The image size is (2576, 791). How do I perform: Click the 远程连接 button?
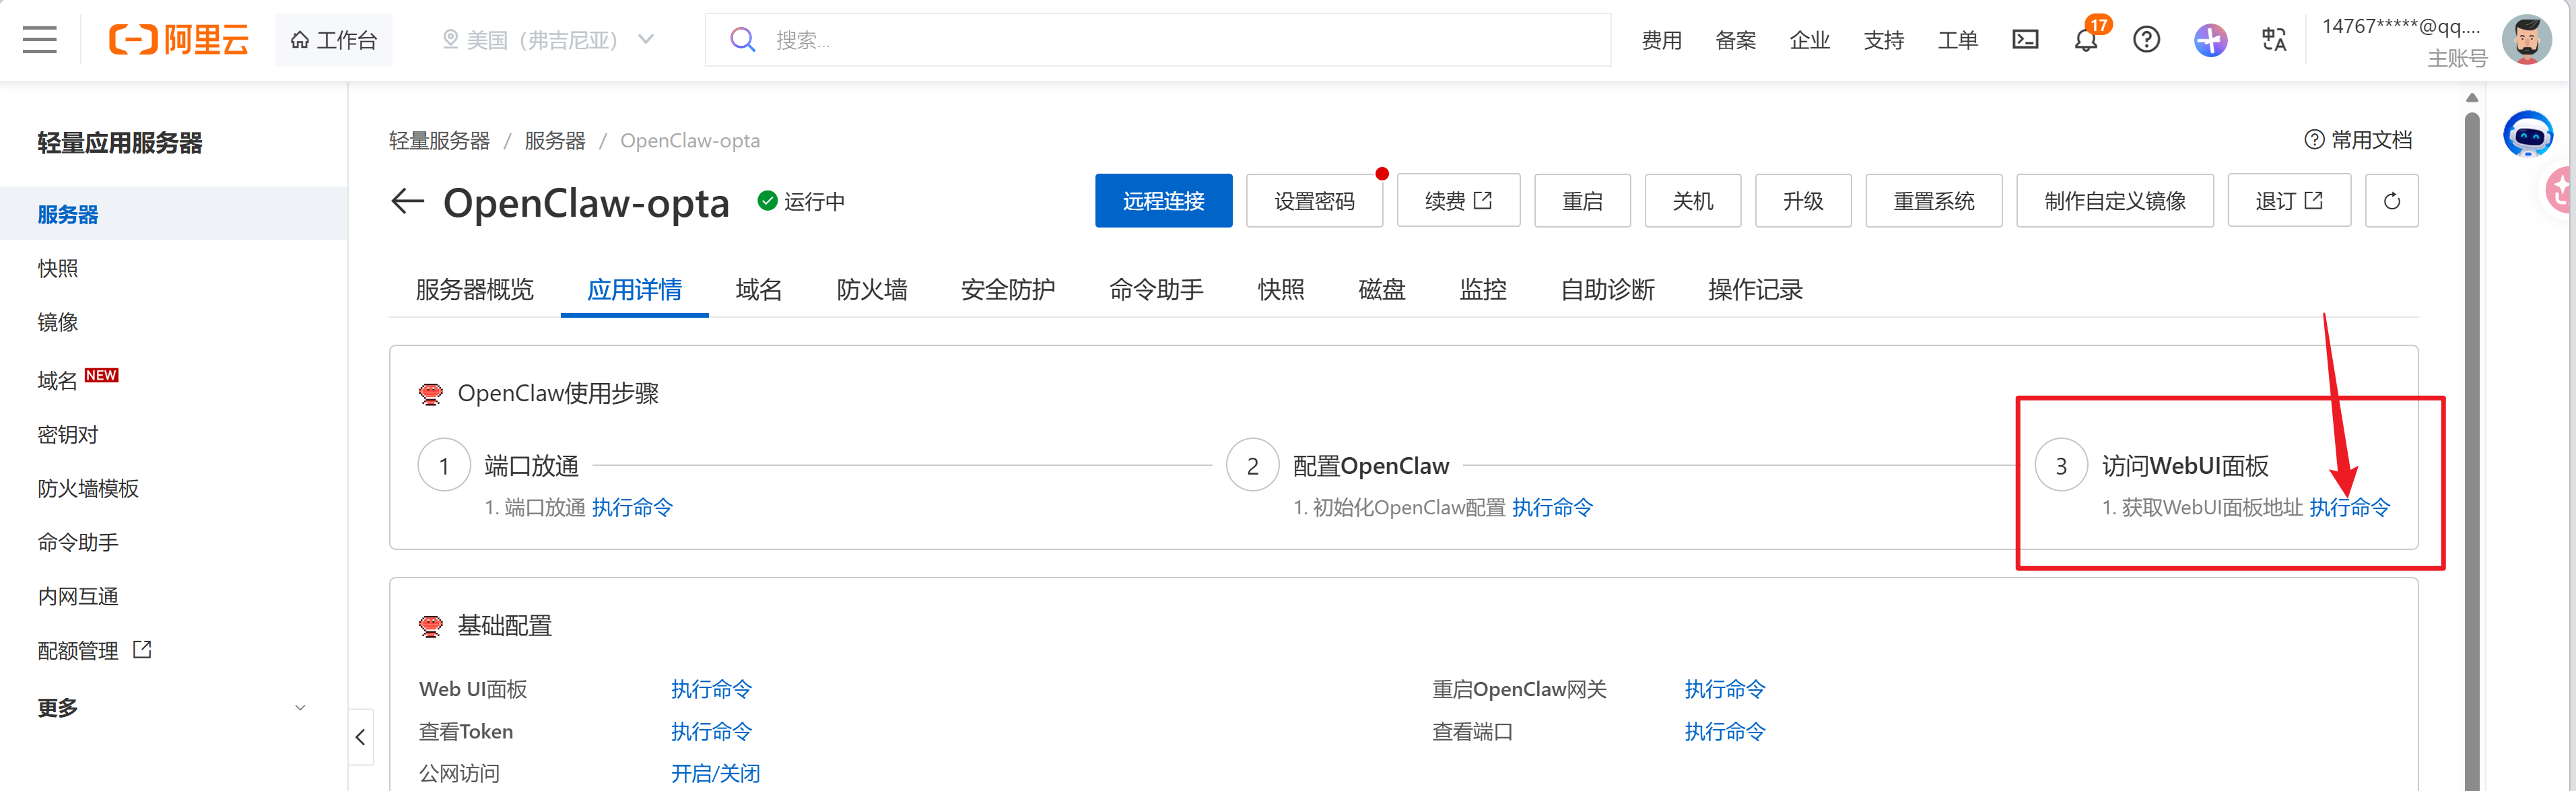pyautogui.click(x=1163, y=200)
